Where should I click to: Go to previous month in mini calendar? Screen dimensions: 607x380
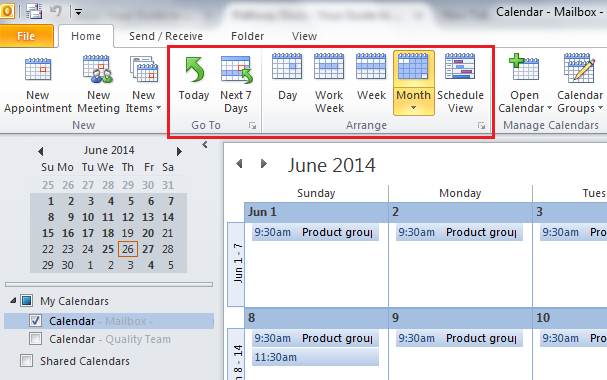click(x=41, y=151)
